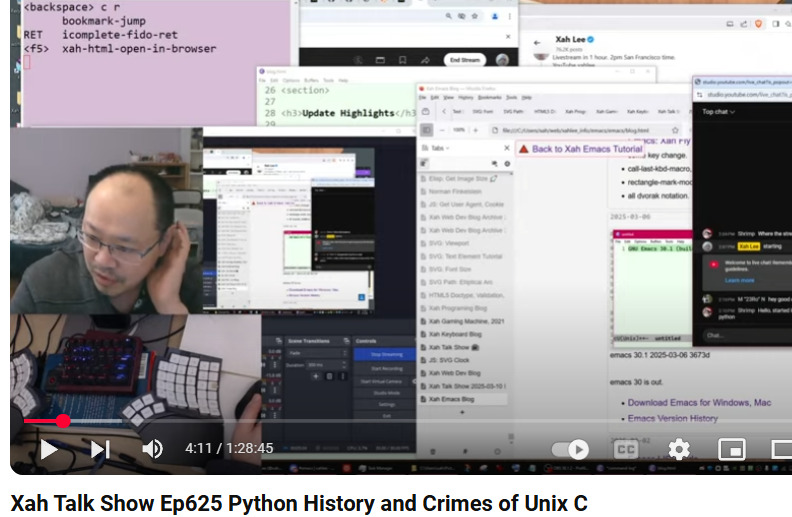Select Xah Emacs Blog tab in sidebar
This screenshot has height=517, width=792.
click(463, 399)
